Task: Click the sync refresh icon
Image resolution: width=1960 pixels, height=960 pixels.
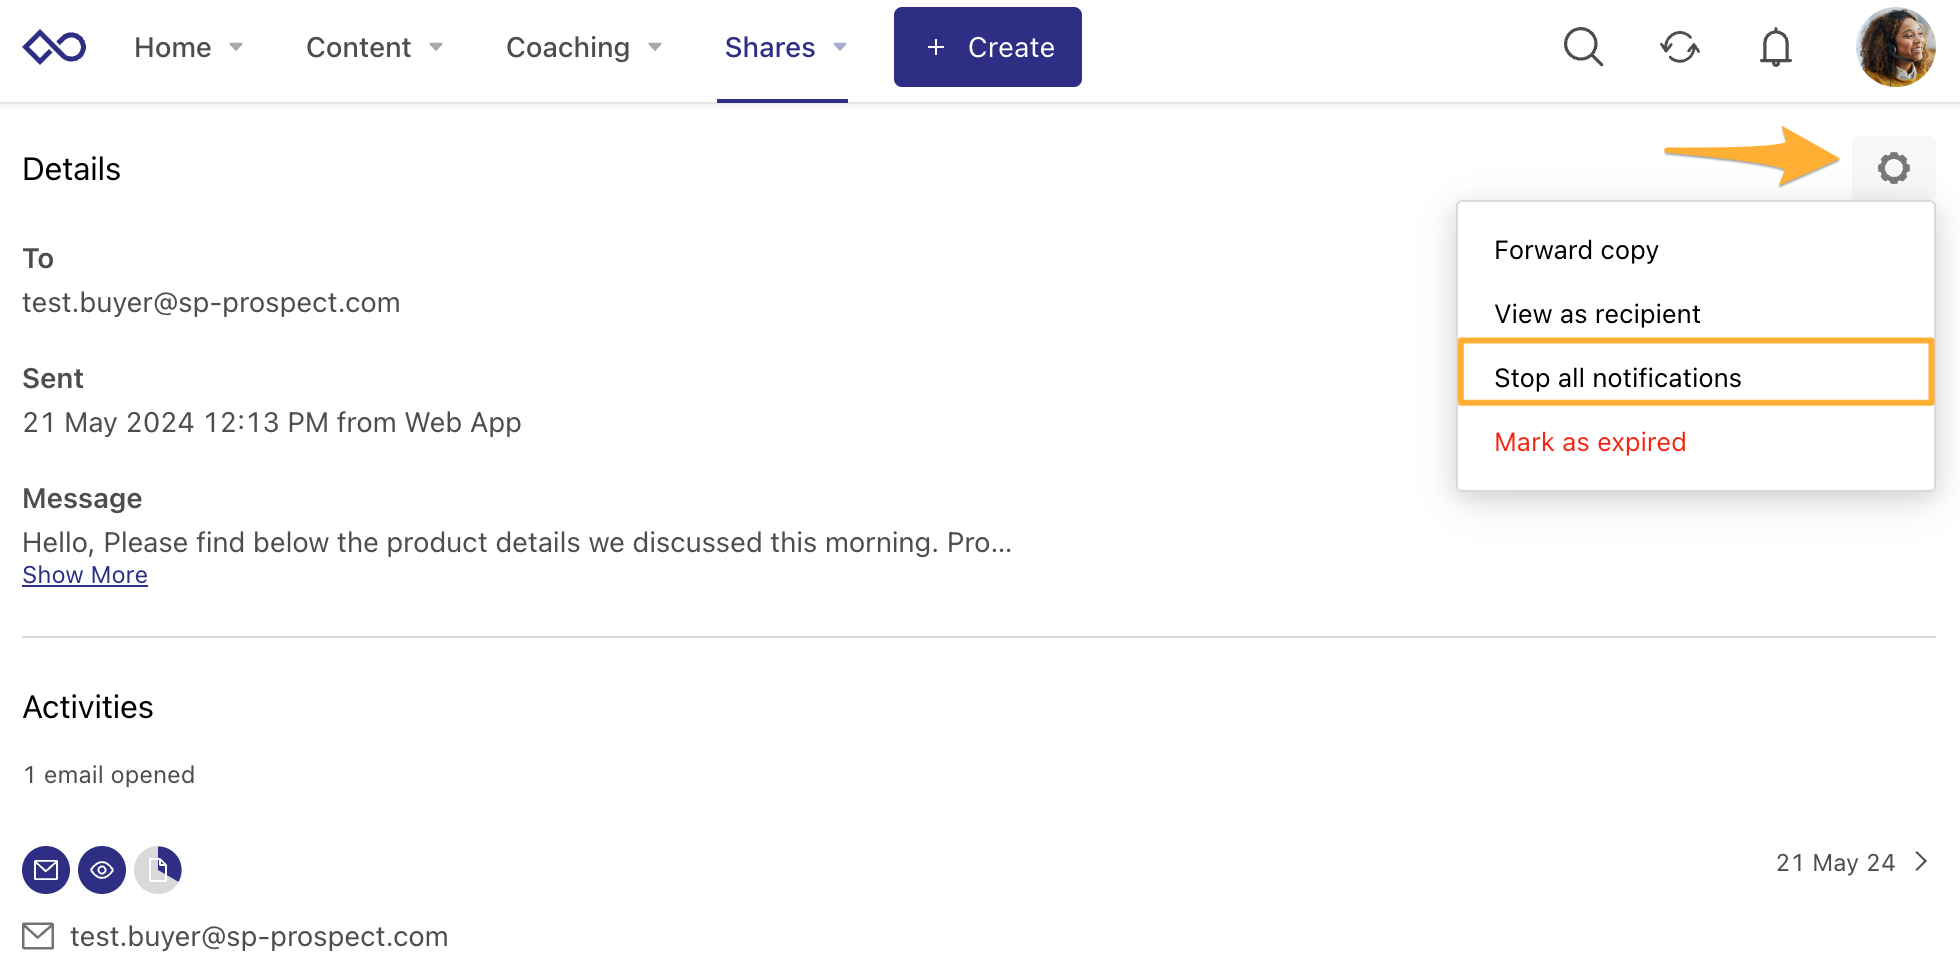Action: click(1679, 47)
